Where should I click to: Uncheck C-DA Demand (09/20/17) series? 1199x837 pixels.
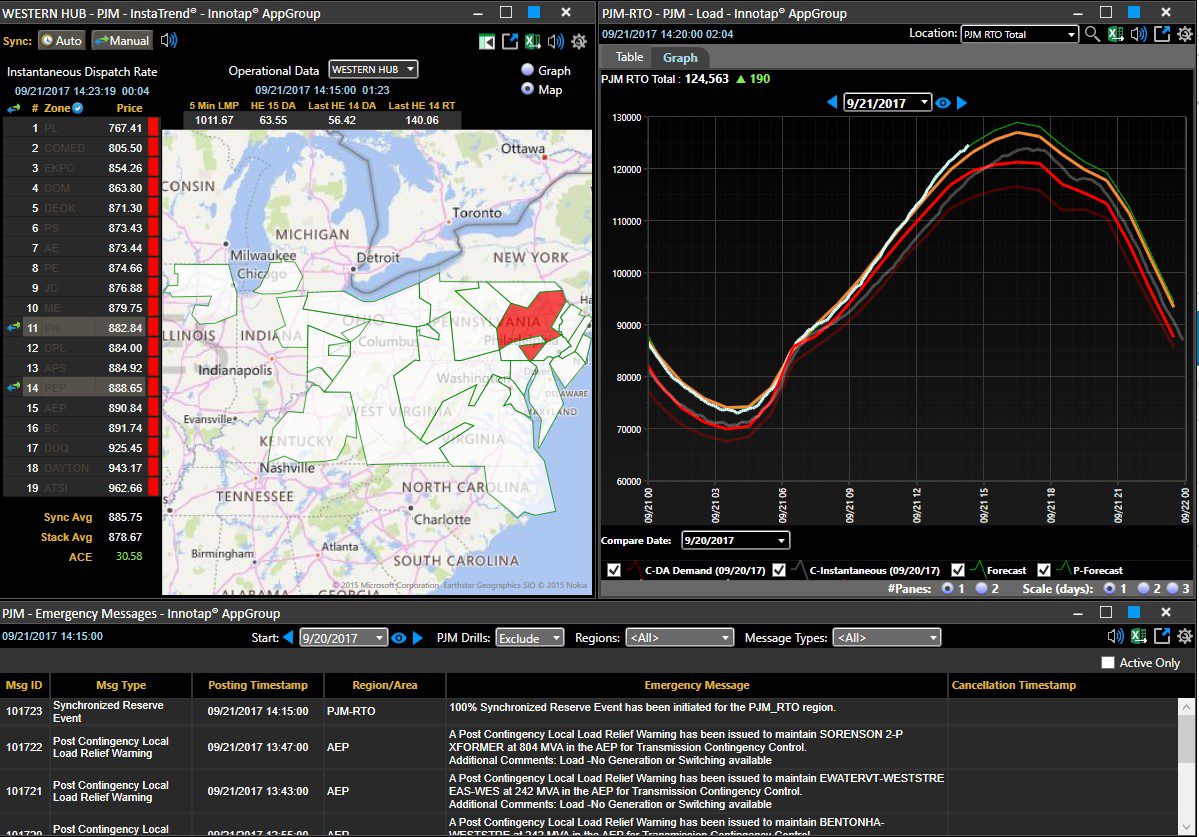pyautogui.click(x=613, y=570)
